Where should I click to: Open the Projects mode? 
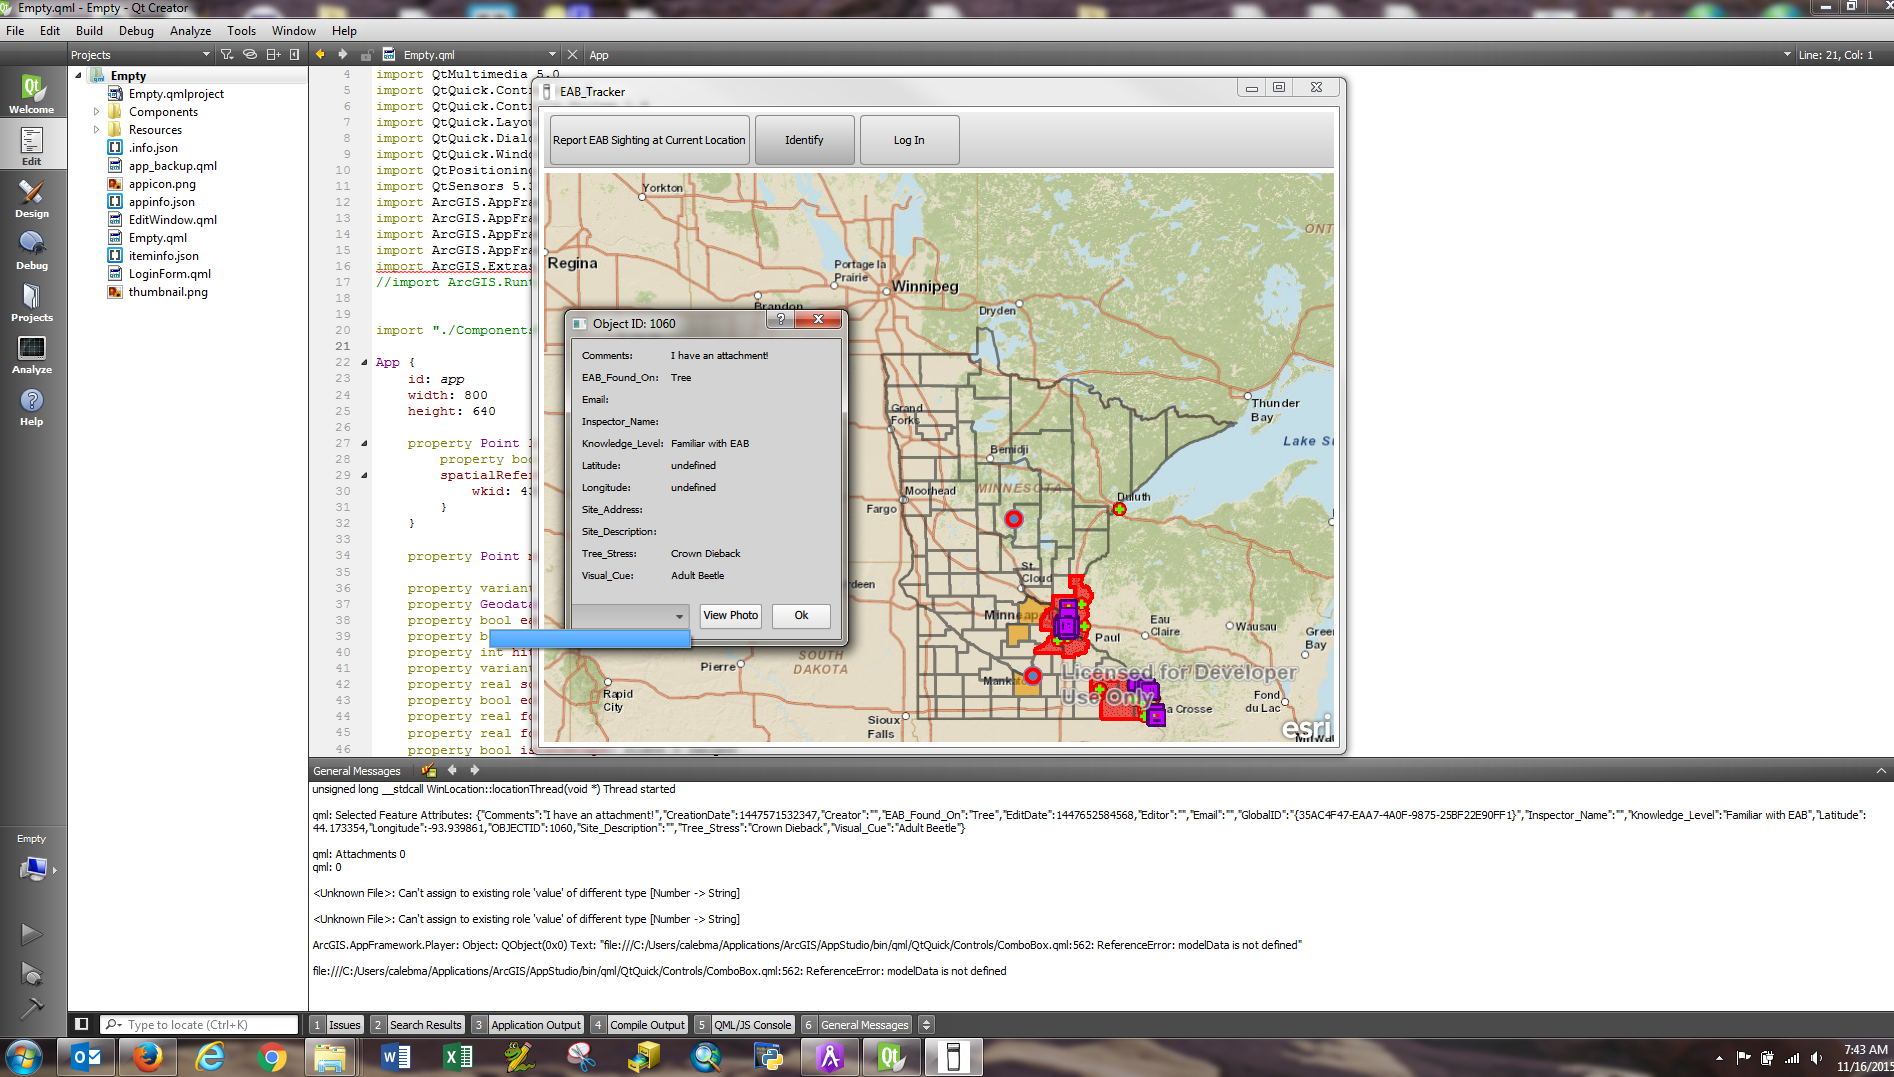(x=32, y=302)
